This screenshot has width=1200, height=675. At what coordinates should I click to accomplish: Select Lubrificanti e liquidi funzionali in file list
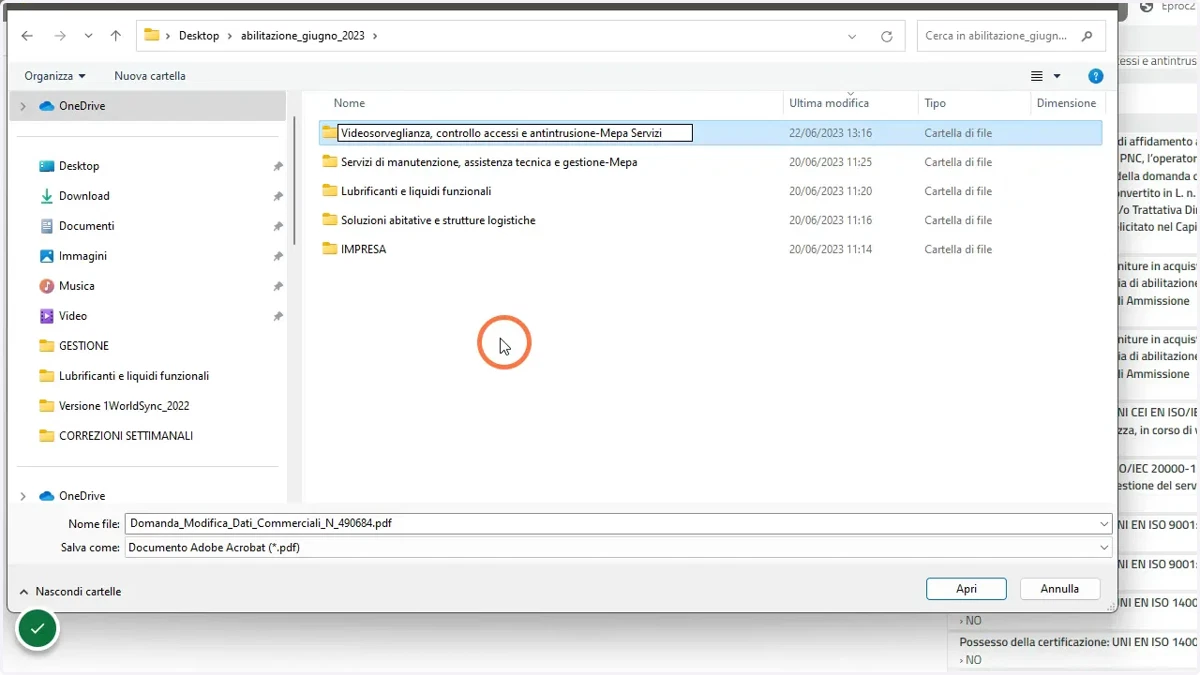pos(416,191)
